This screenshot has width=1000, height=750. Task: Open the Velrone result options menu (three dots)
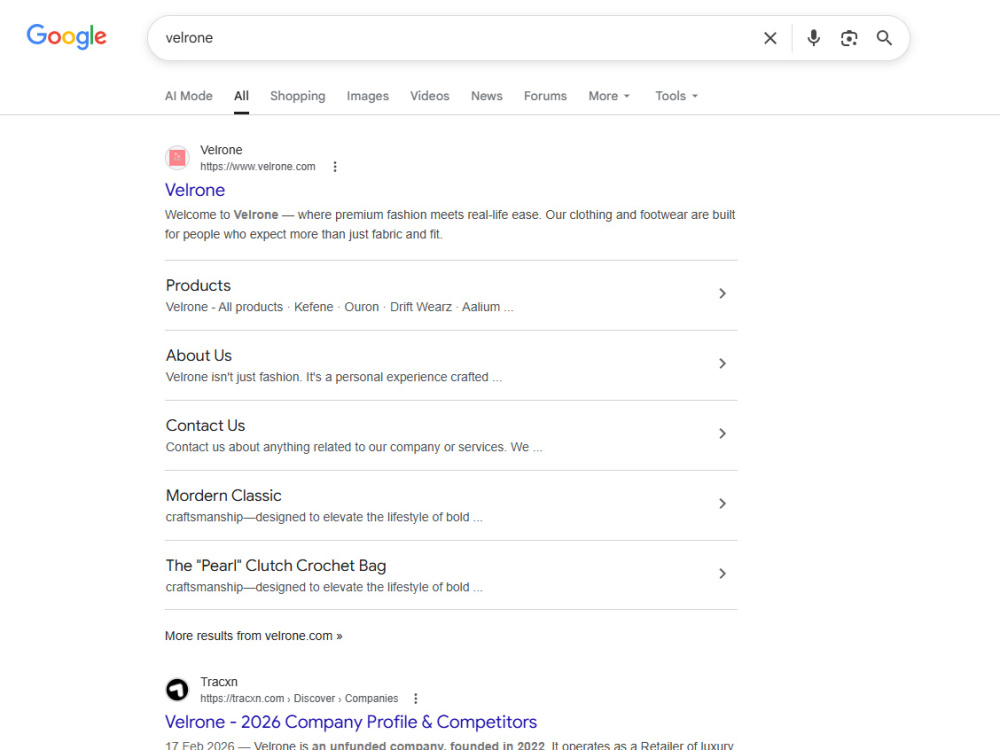tap(335, 166)
